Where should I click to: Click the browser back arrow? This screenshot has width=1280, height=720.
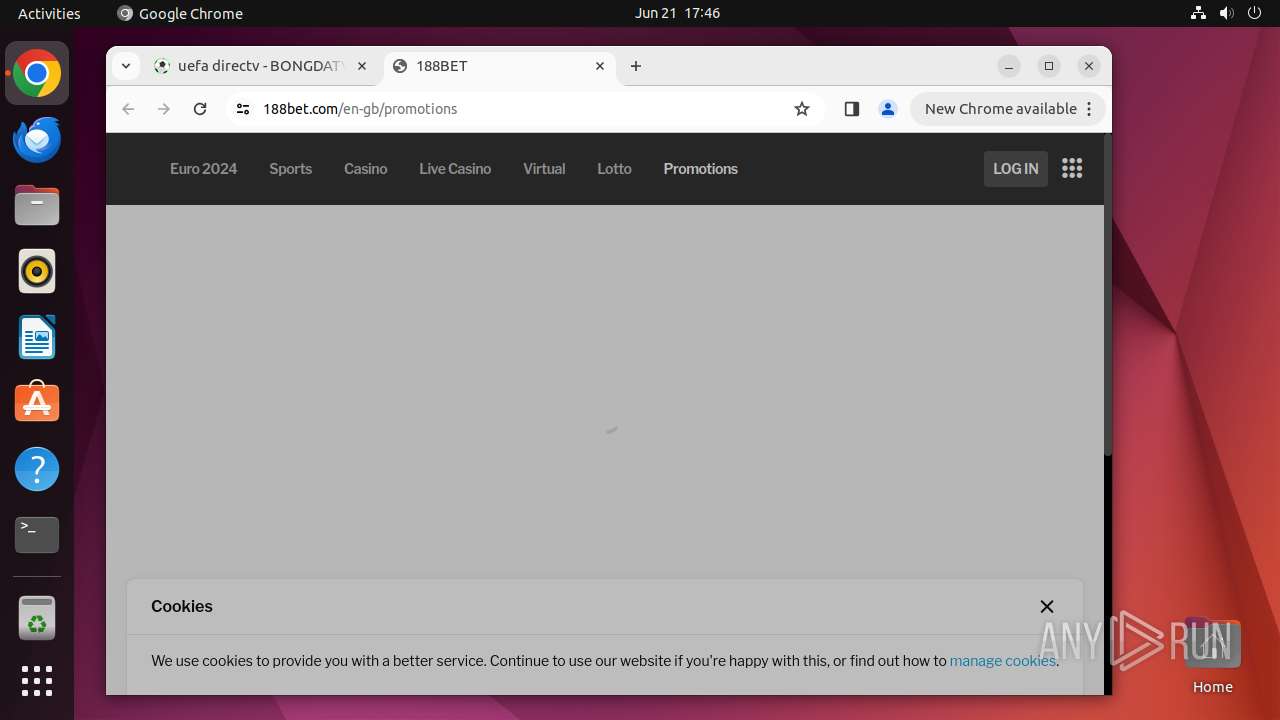[x=128, y=109]
